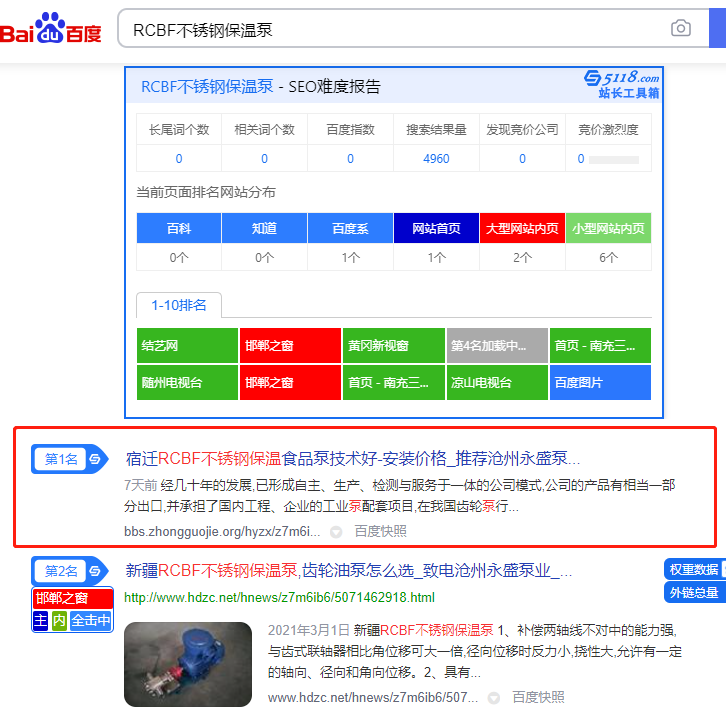Click the first-row 邯郸之窗 ranking tile

click(290, 345)
